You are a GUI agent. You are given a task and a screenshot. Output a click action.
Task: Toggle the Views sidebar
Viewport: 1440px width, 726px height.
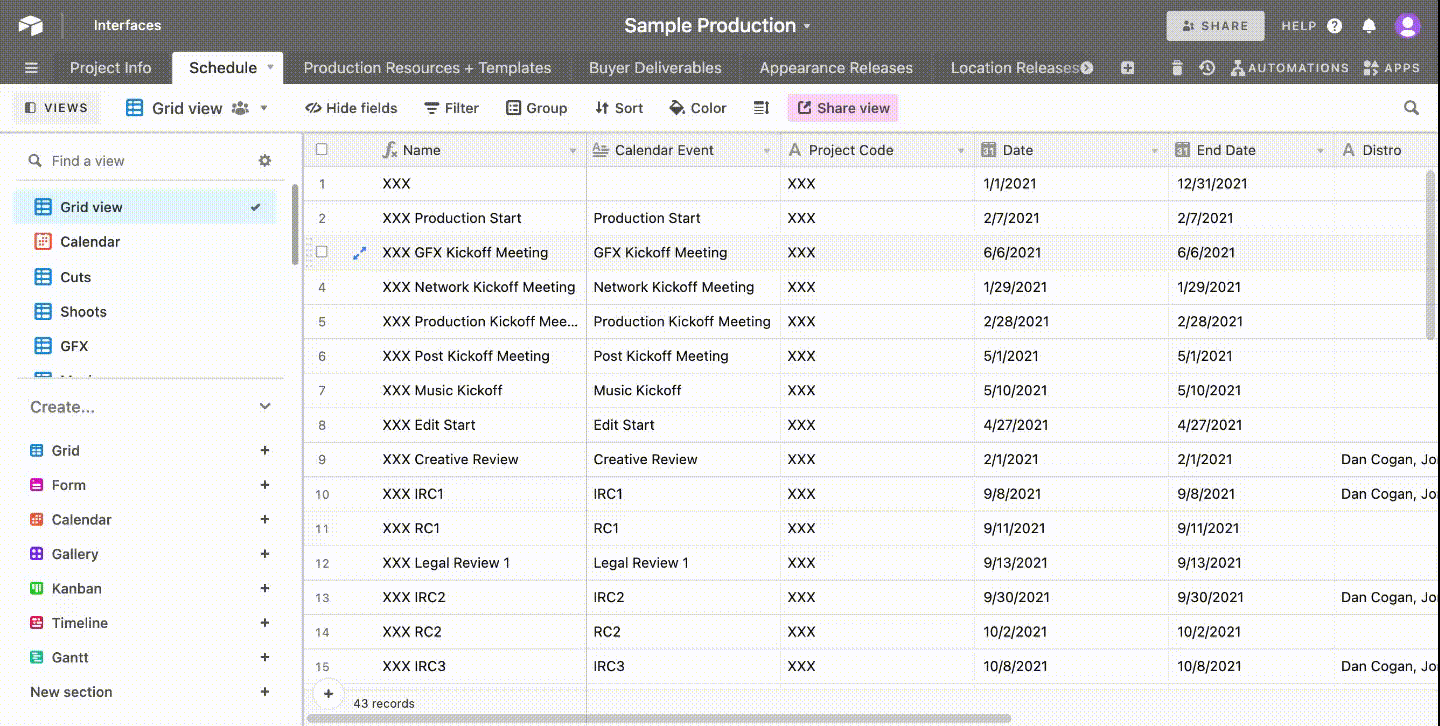56,107
